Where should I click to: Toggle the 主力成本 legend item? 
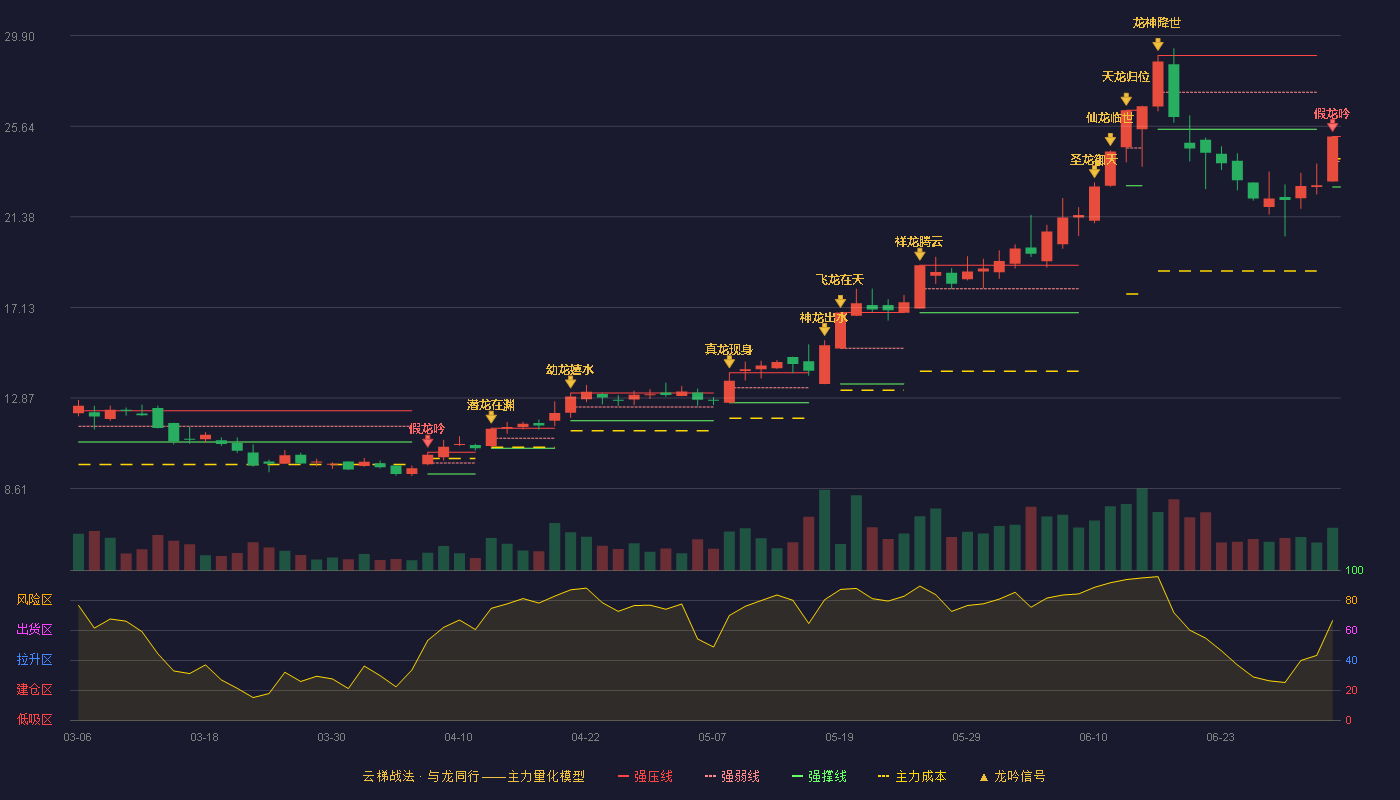pyautogui.click(x=912, y=776)
